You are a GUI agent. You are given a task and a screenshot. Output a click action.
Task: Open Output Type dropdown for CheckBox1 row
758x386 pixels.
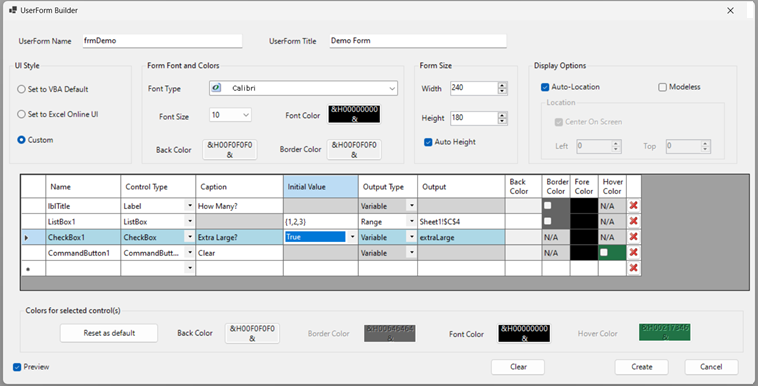pyautogui.click(x=411, y=237)
